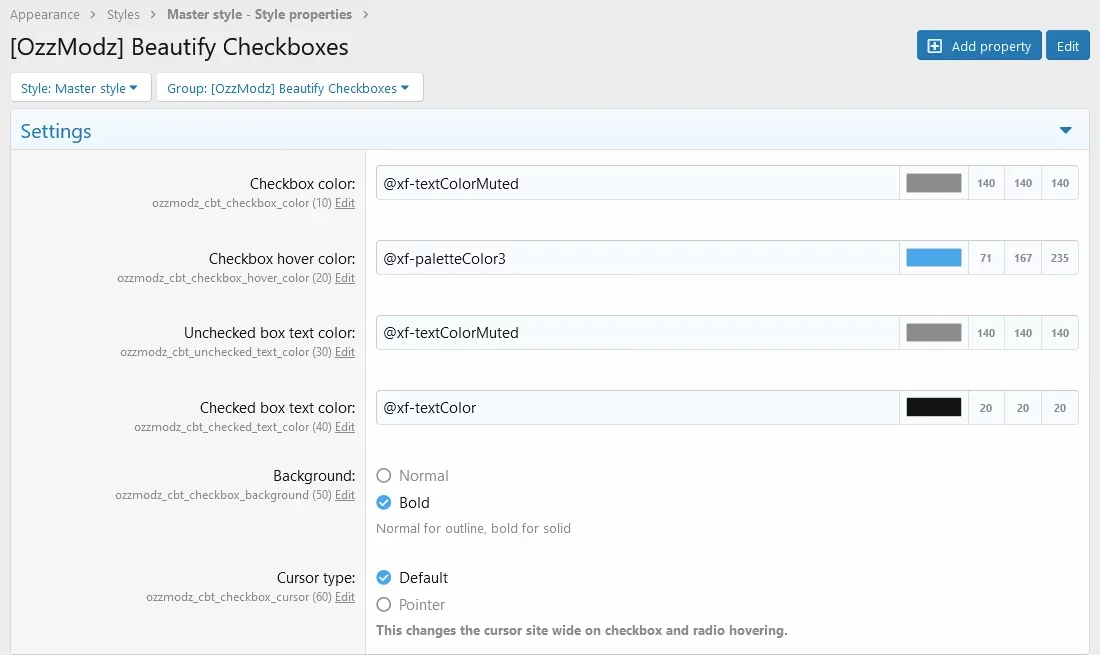
Task: Open the Style: Master style dropdown
Action: tap(80, 88)
